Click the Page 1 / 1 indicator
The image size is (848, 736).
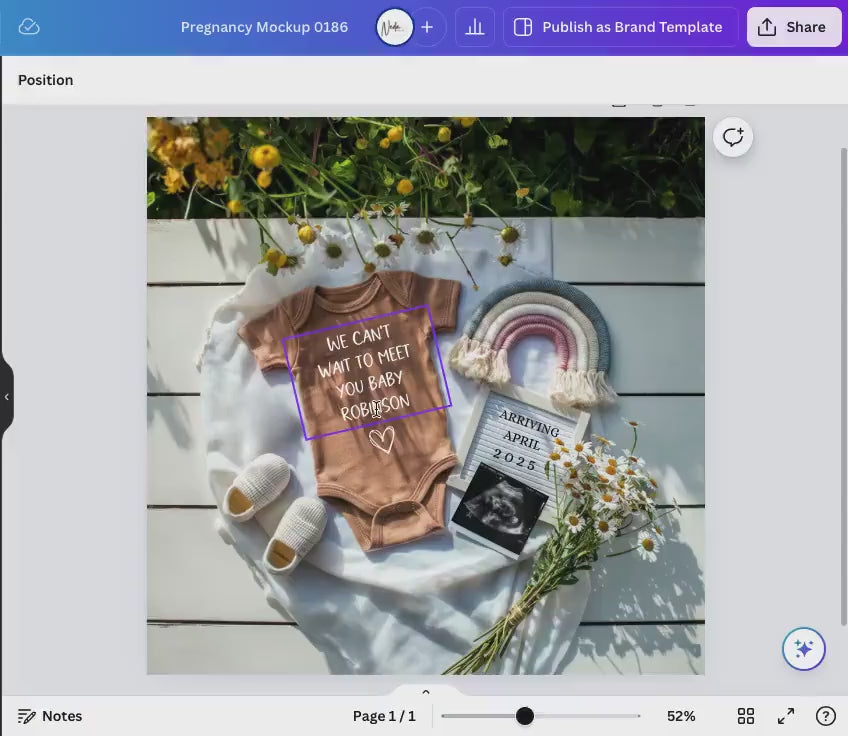pos(384,716)
